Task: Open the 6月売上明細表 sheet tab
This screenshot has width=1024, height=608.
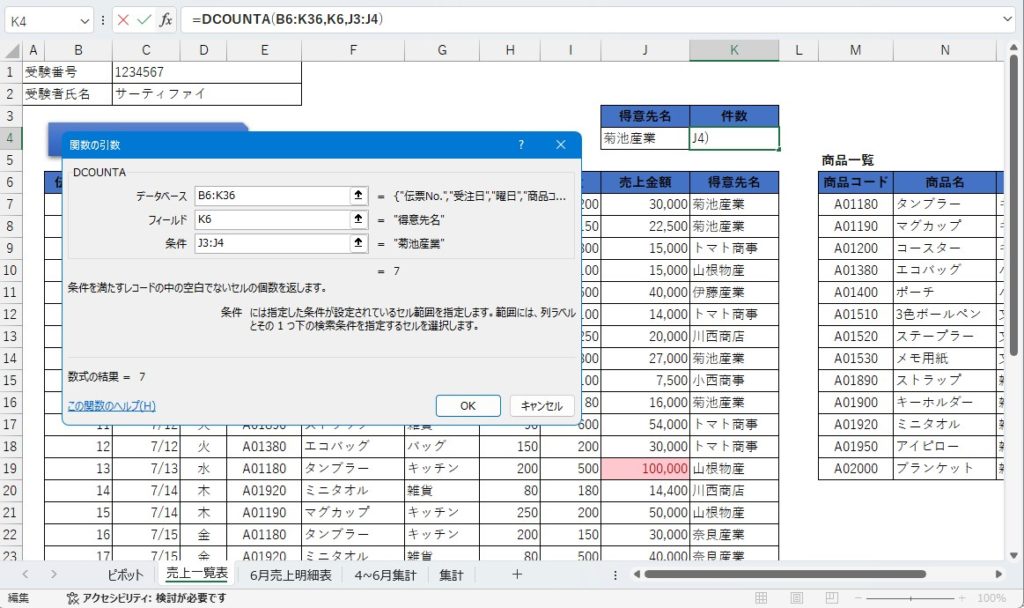Action: (290, 575)
